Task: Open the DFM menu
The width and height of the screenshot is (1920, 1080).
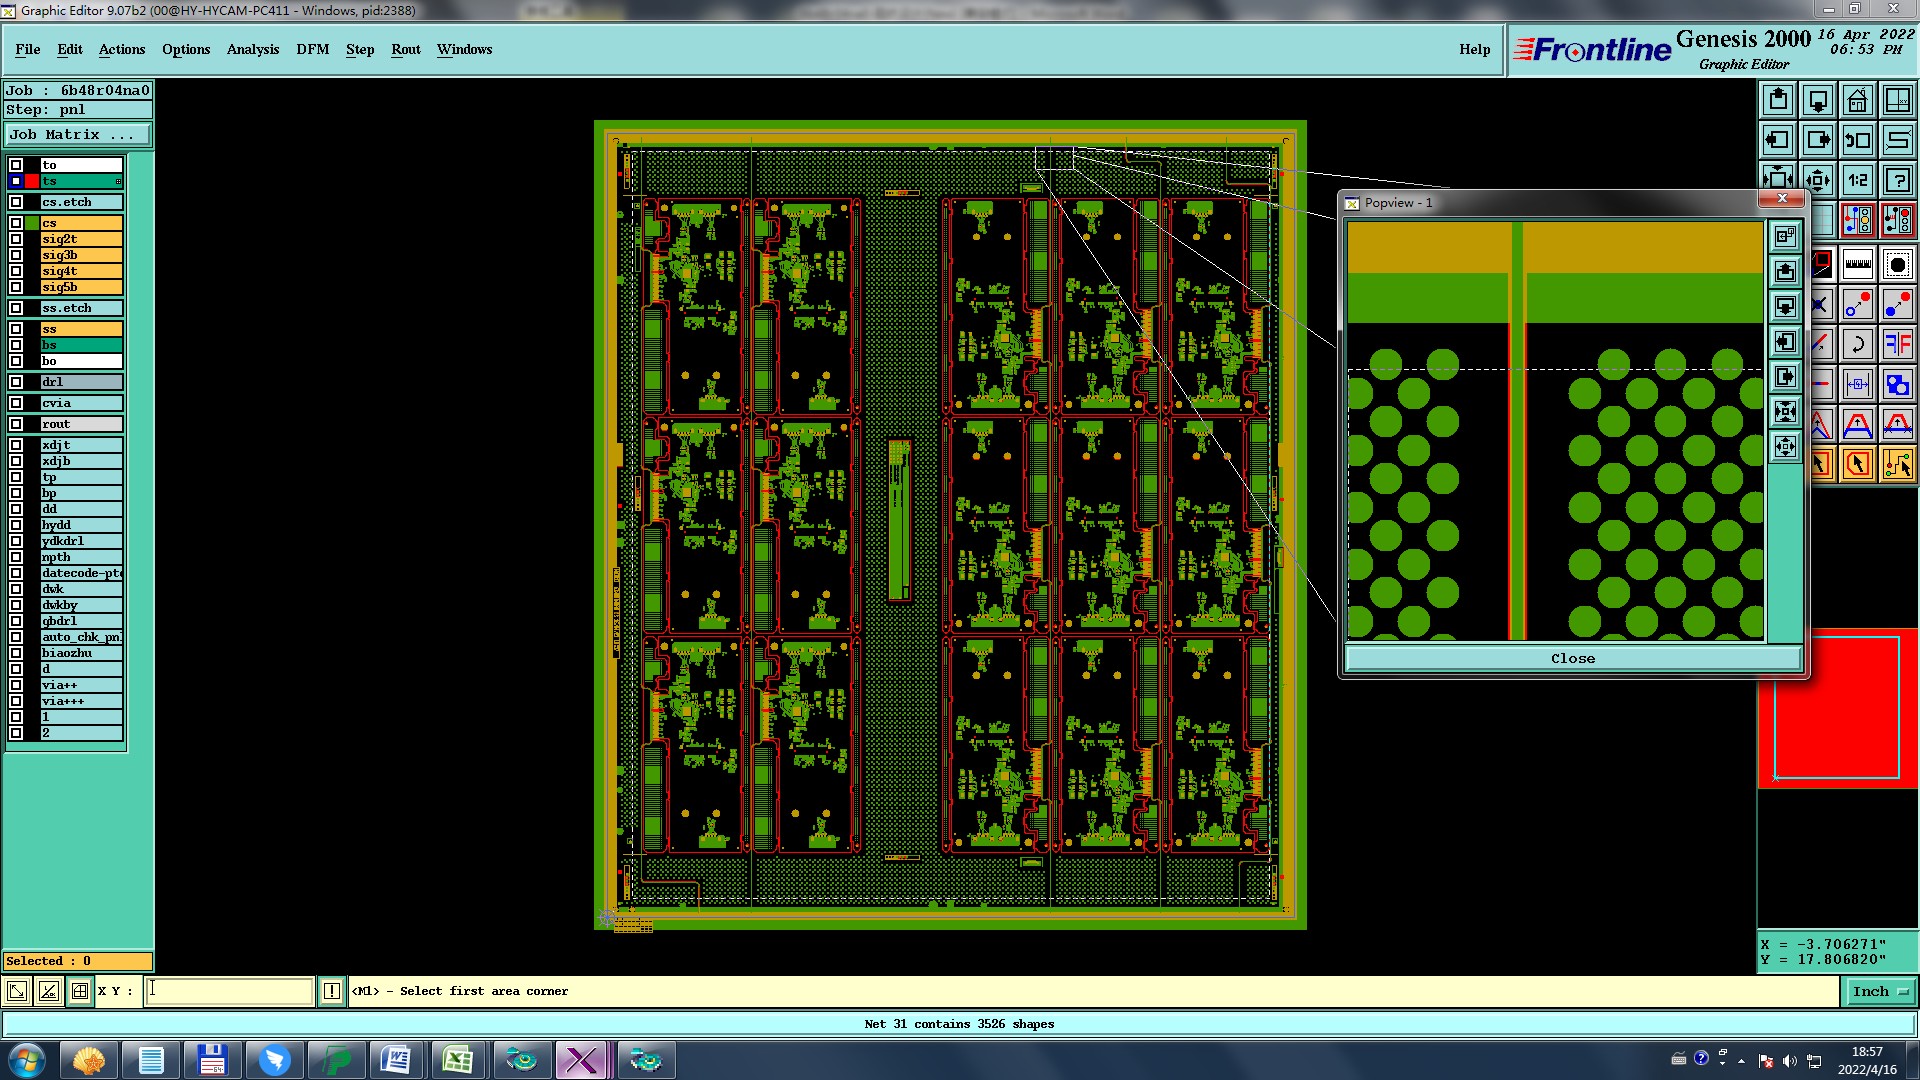Action: (312, 49)
